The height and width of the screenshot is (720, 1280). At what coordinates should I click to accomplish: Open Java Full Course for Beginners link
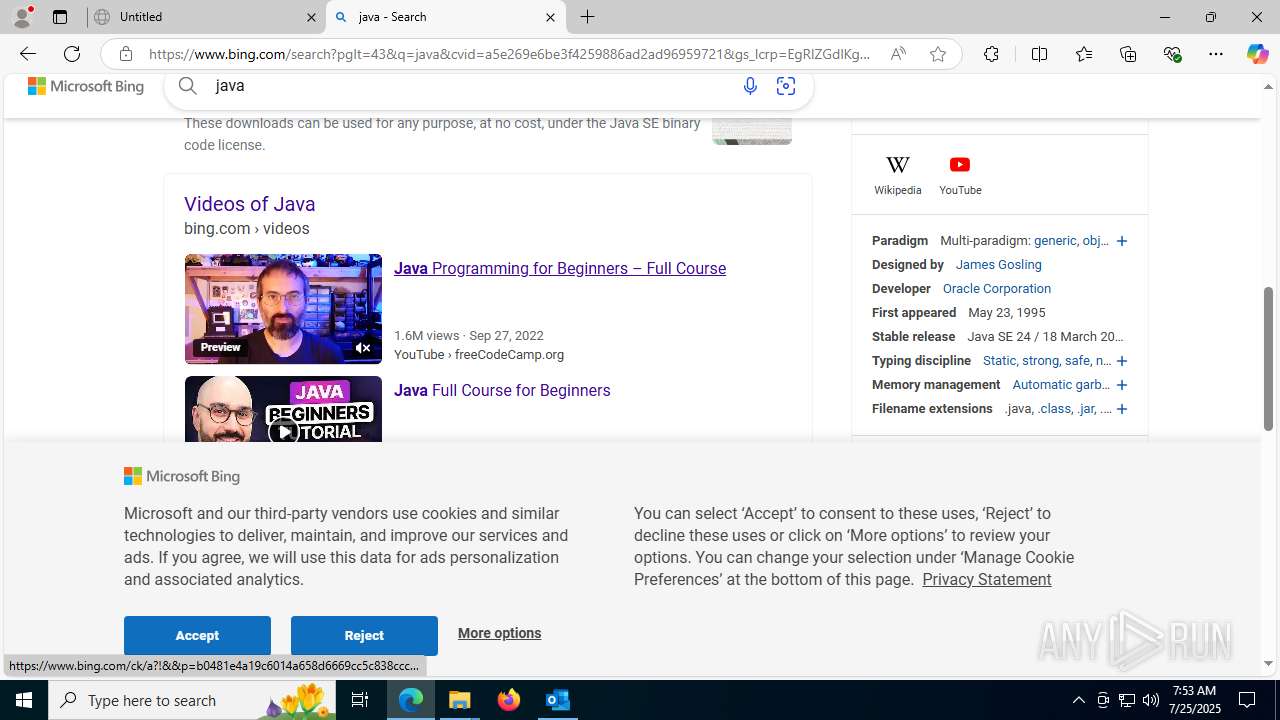pos(502,390)
